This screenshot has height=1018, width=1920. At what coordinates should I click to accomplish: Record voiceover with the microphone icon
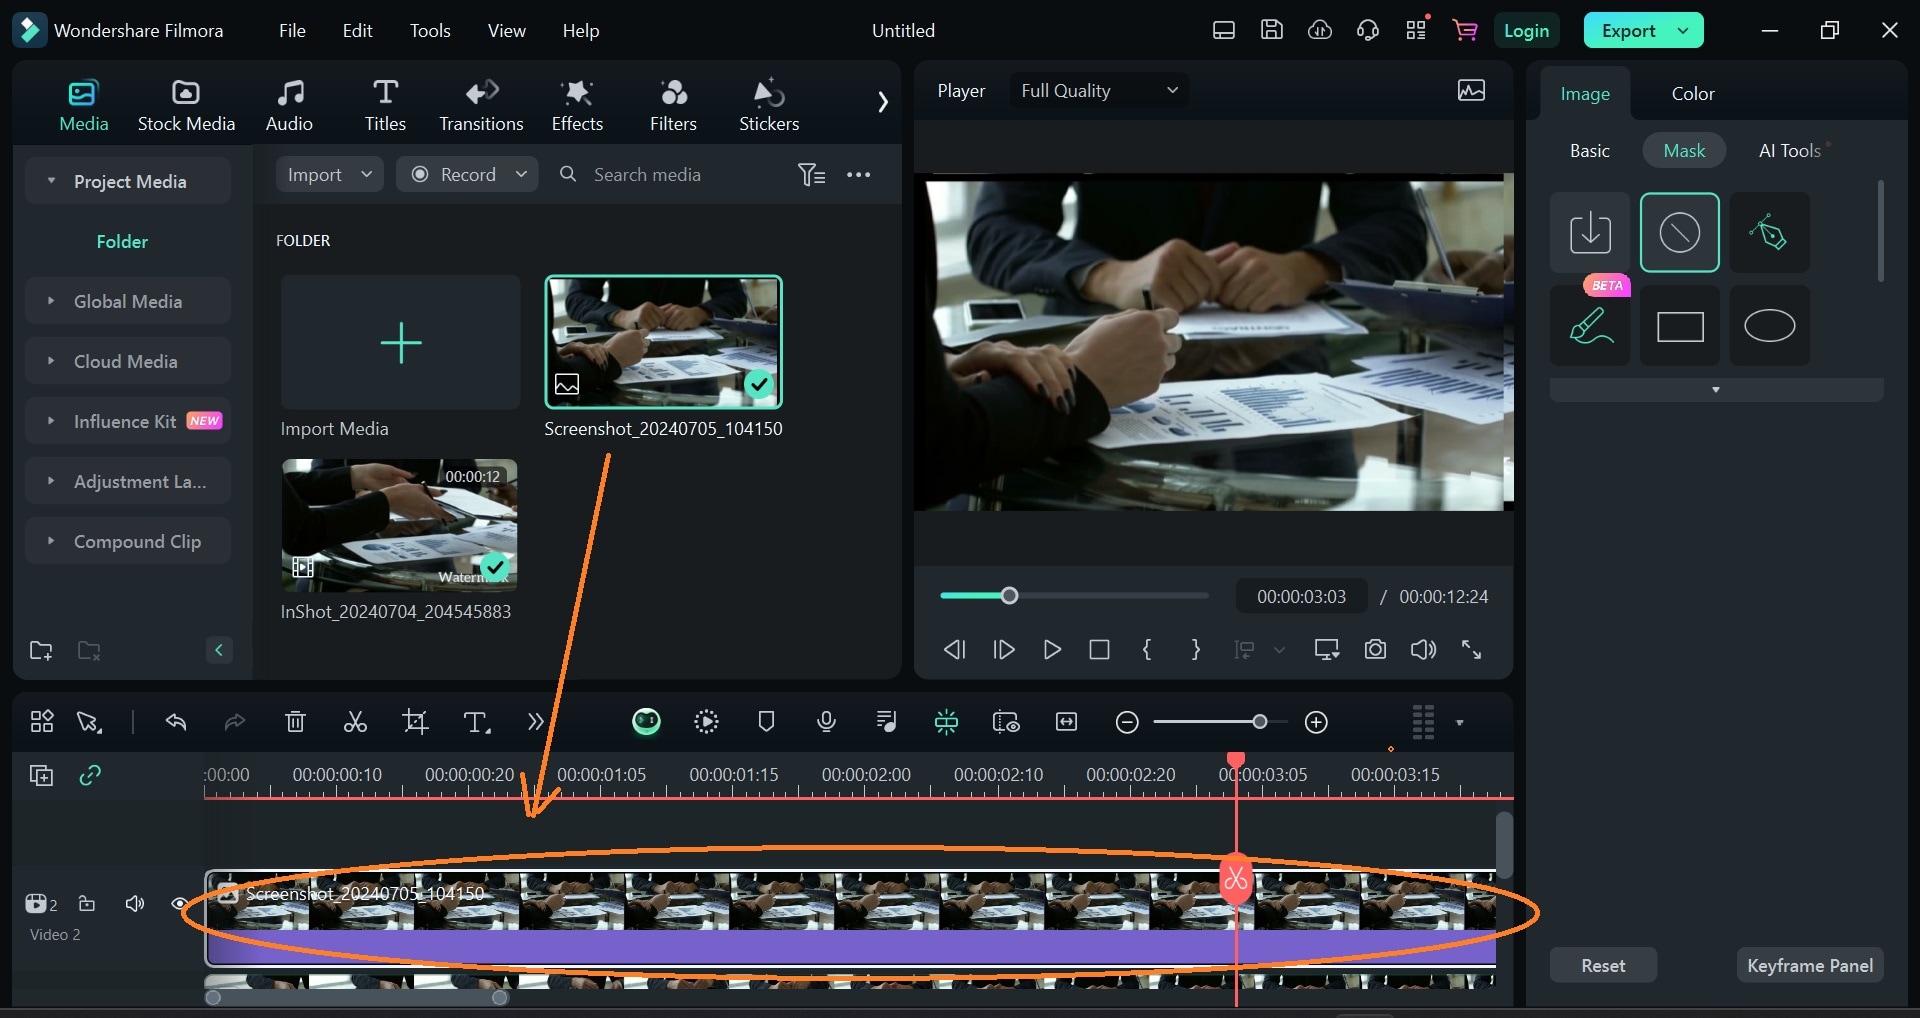pos(826,722)
